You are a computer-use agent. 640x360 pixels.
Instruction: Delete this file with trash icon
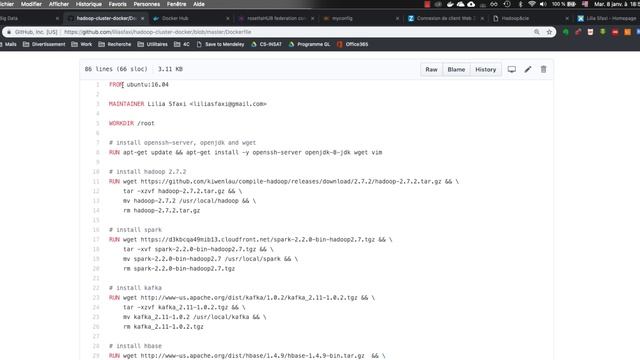543,69
